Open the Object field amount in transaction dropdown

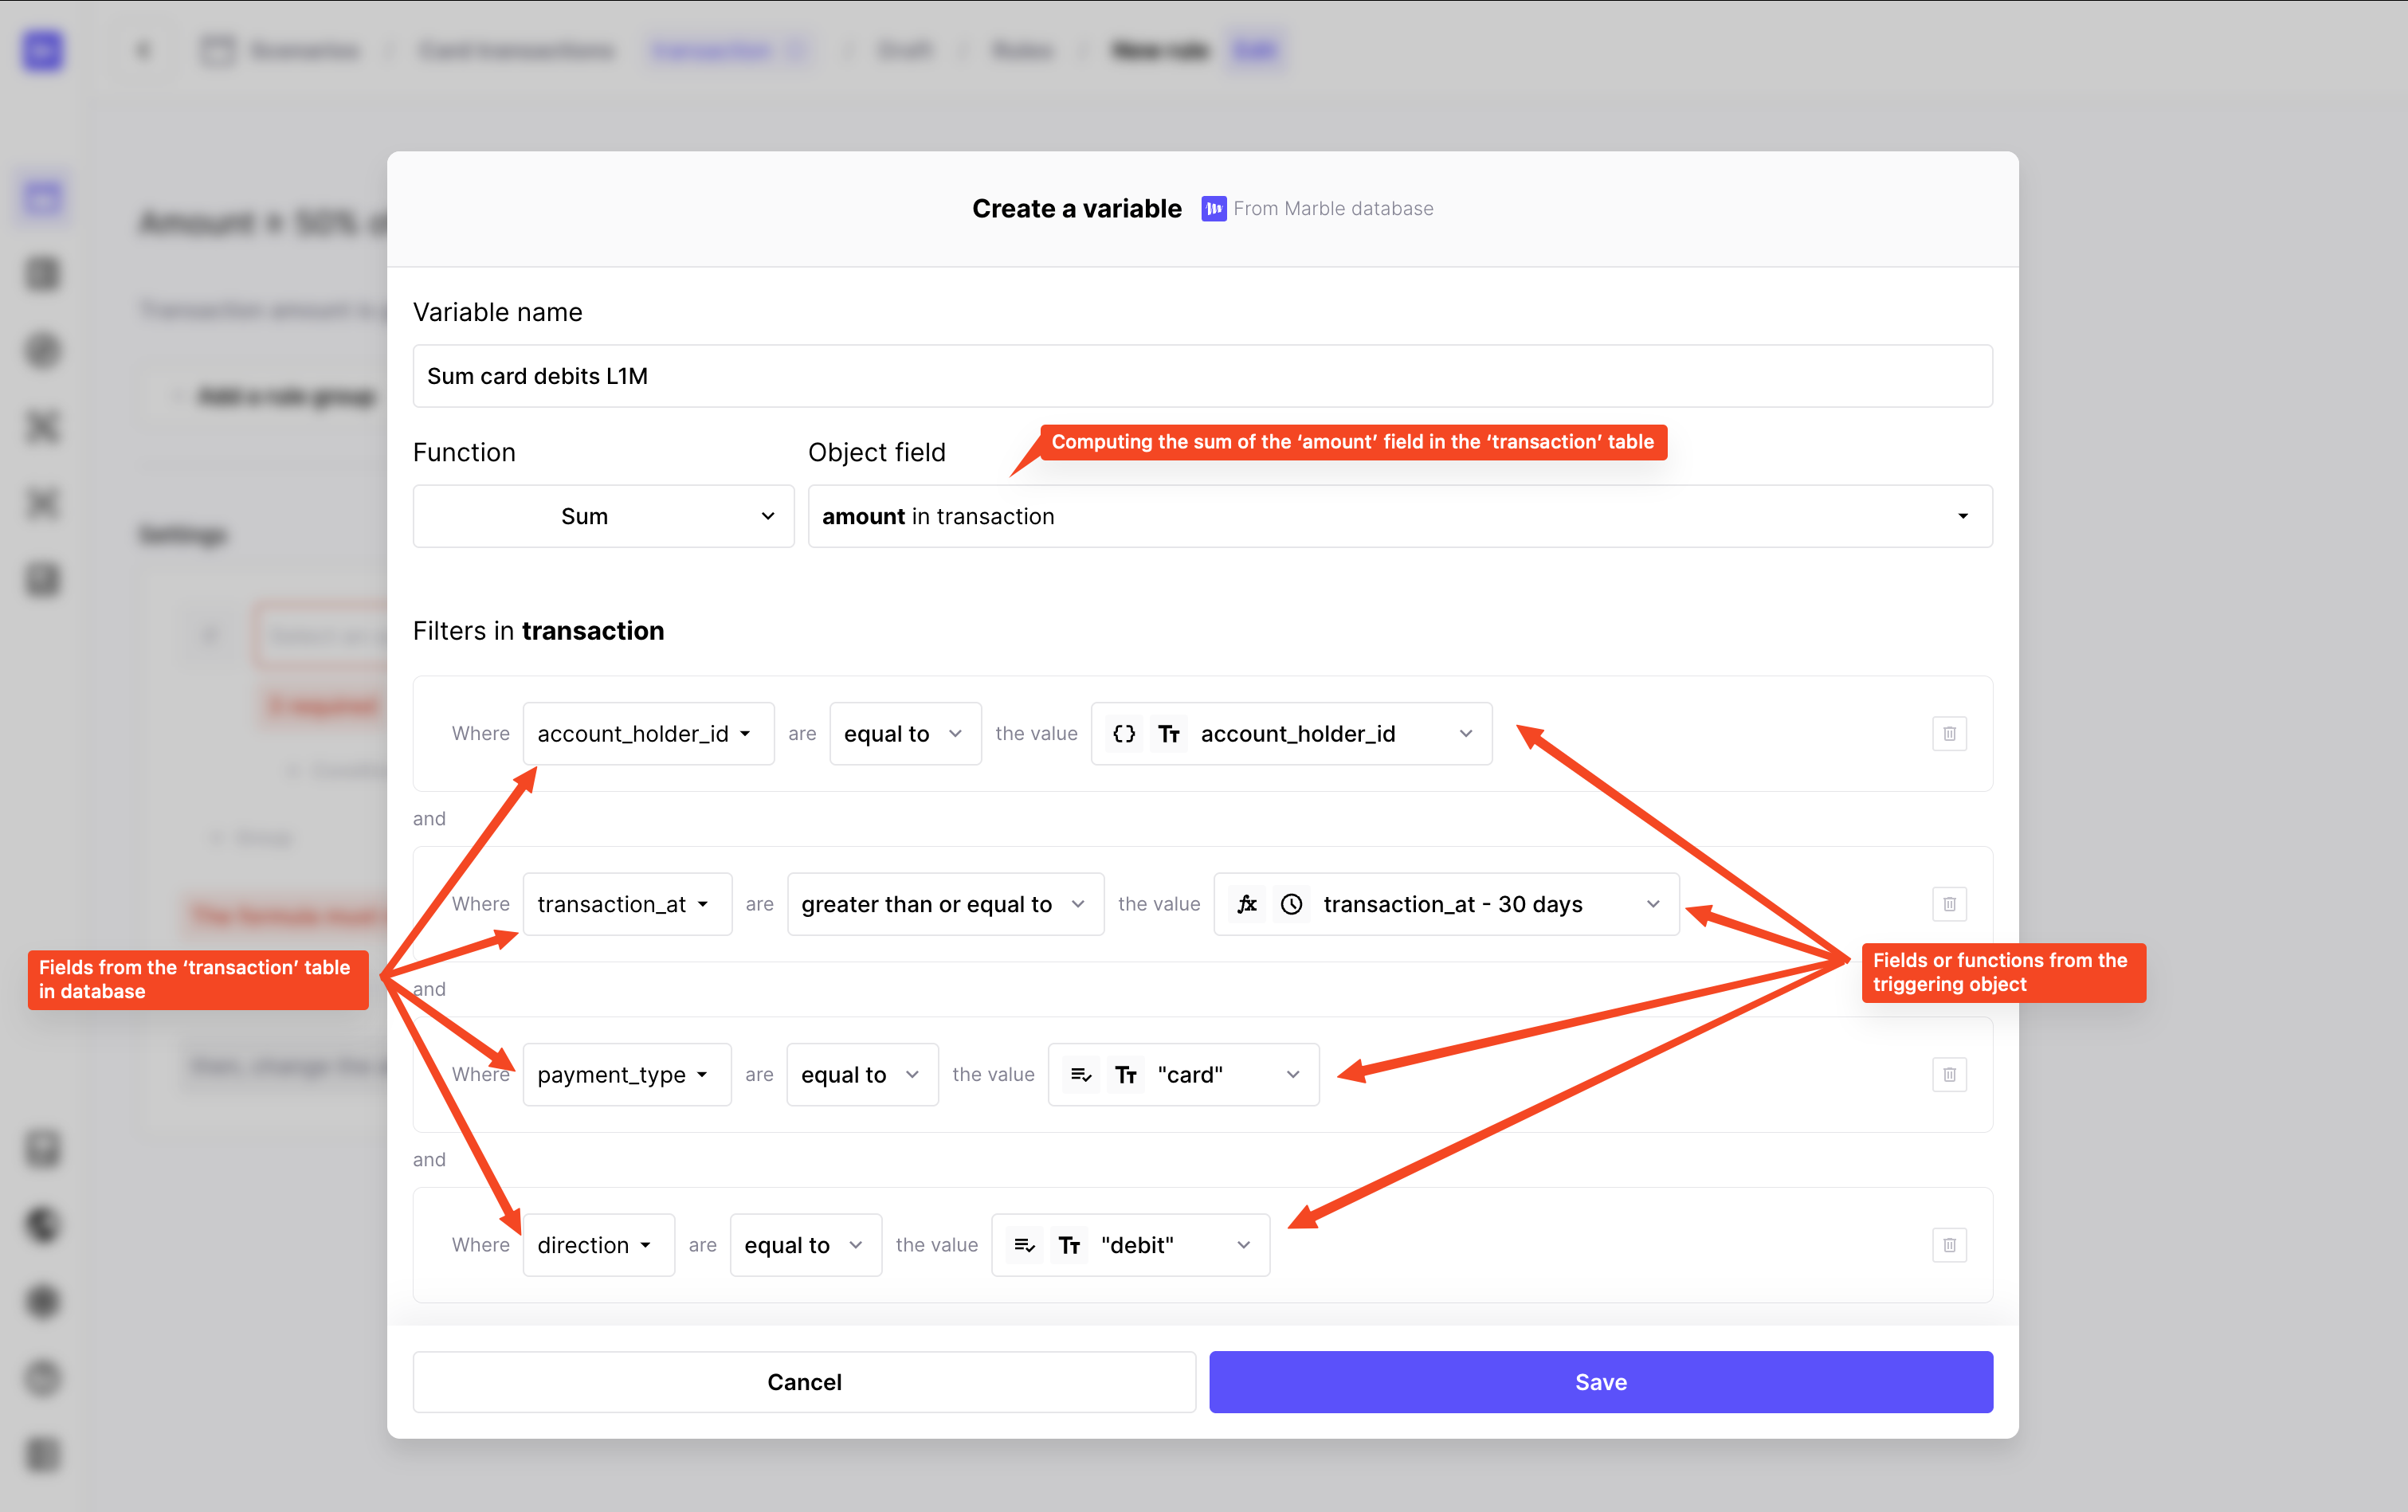pos(1399,516)
